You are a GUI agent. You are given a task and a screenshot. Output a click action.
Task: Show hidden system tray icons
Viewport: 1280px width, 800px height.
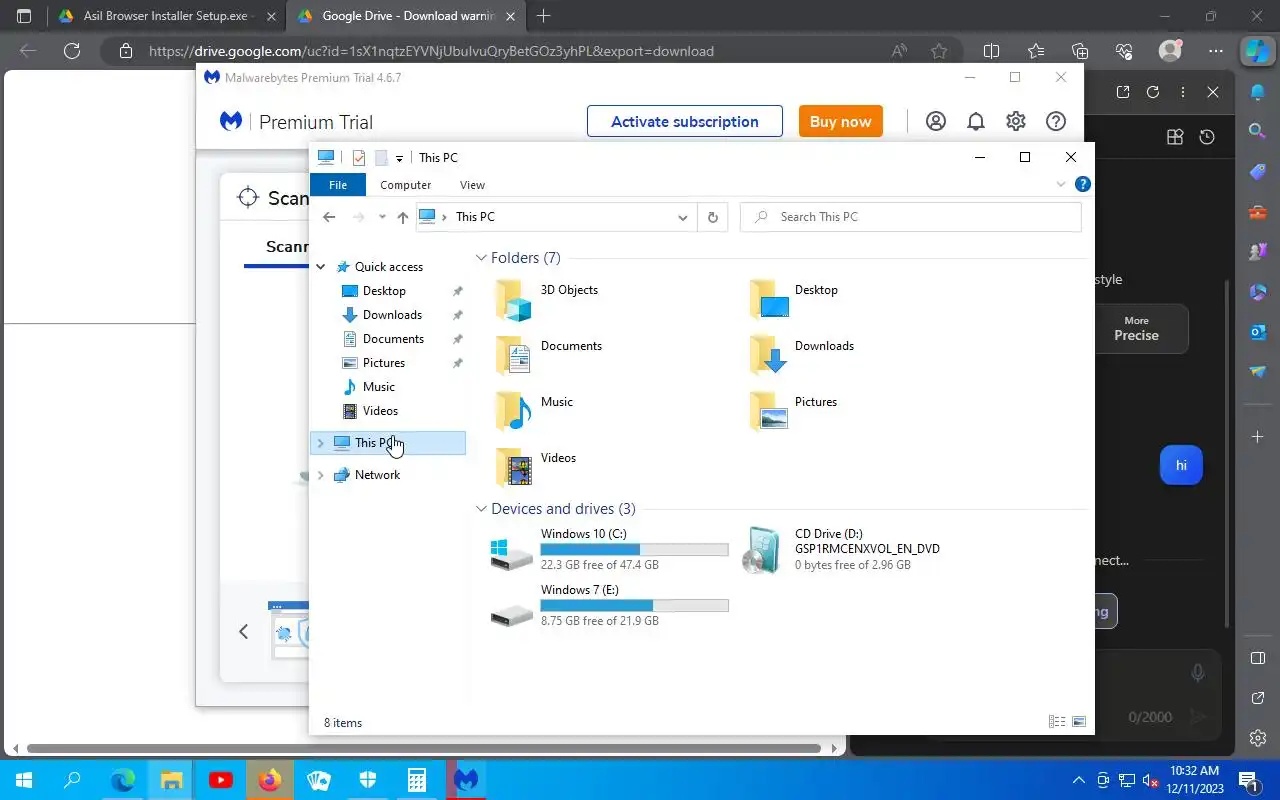point(1078,780)
